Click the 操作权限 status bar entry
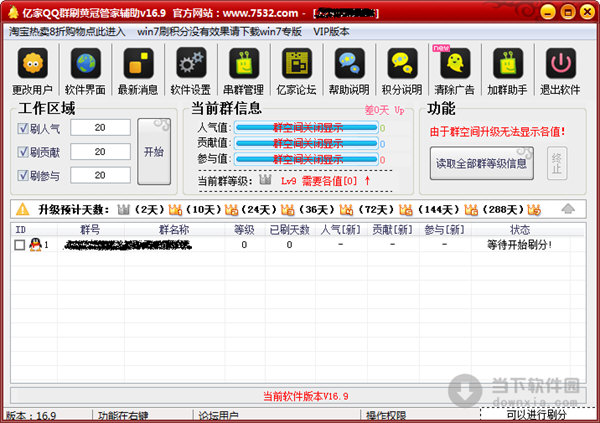 tap(386, 416)
